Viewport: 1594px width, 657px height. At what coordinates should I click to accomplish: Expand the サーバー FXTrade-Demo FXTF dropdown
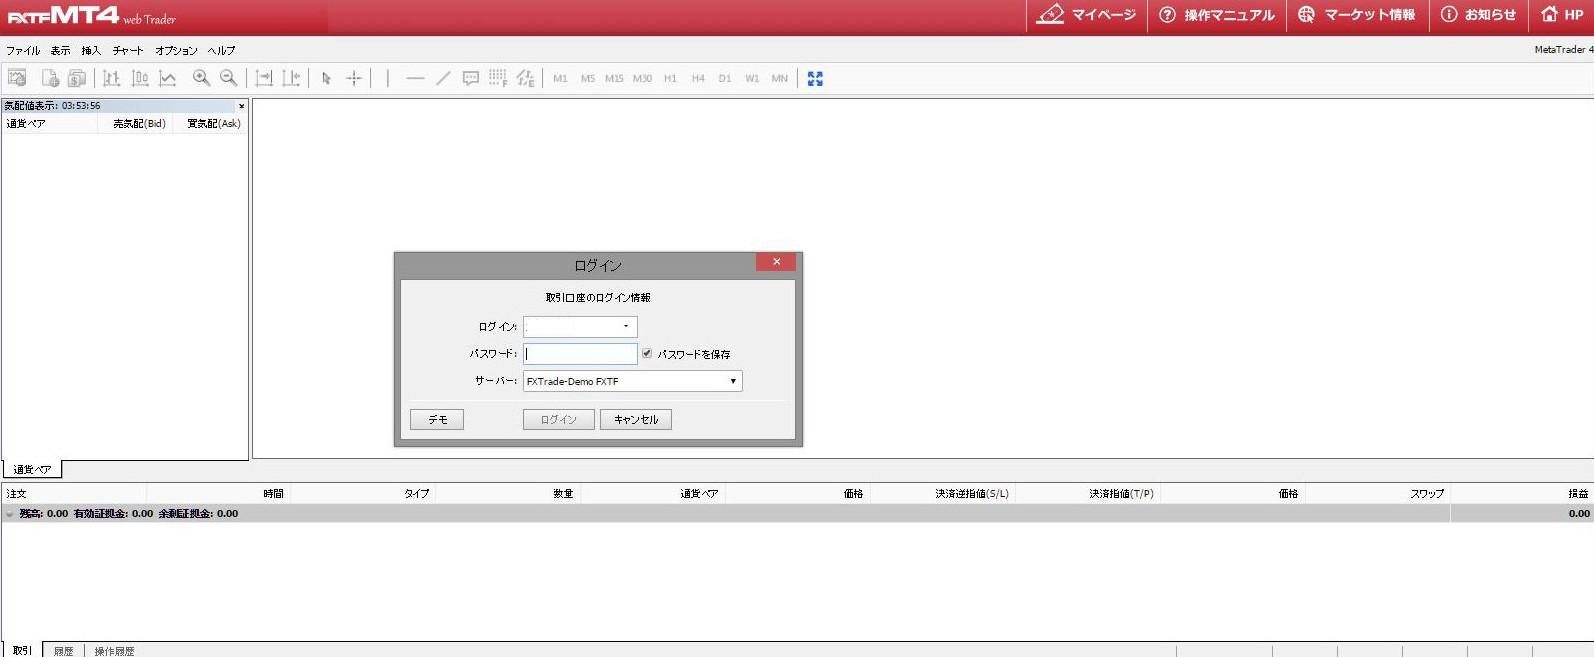click(732, 381)
